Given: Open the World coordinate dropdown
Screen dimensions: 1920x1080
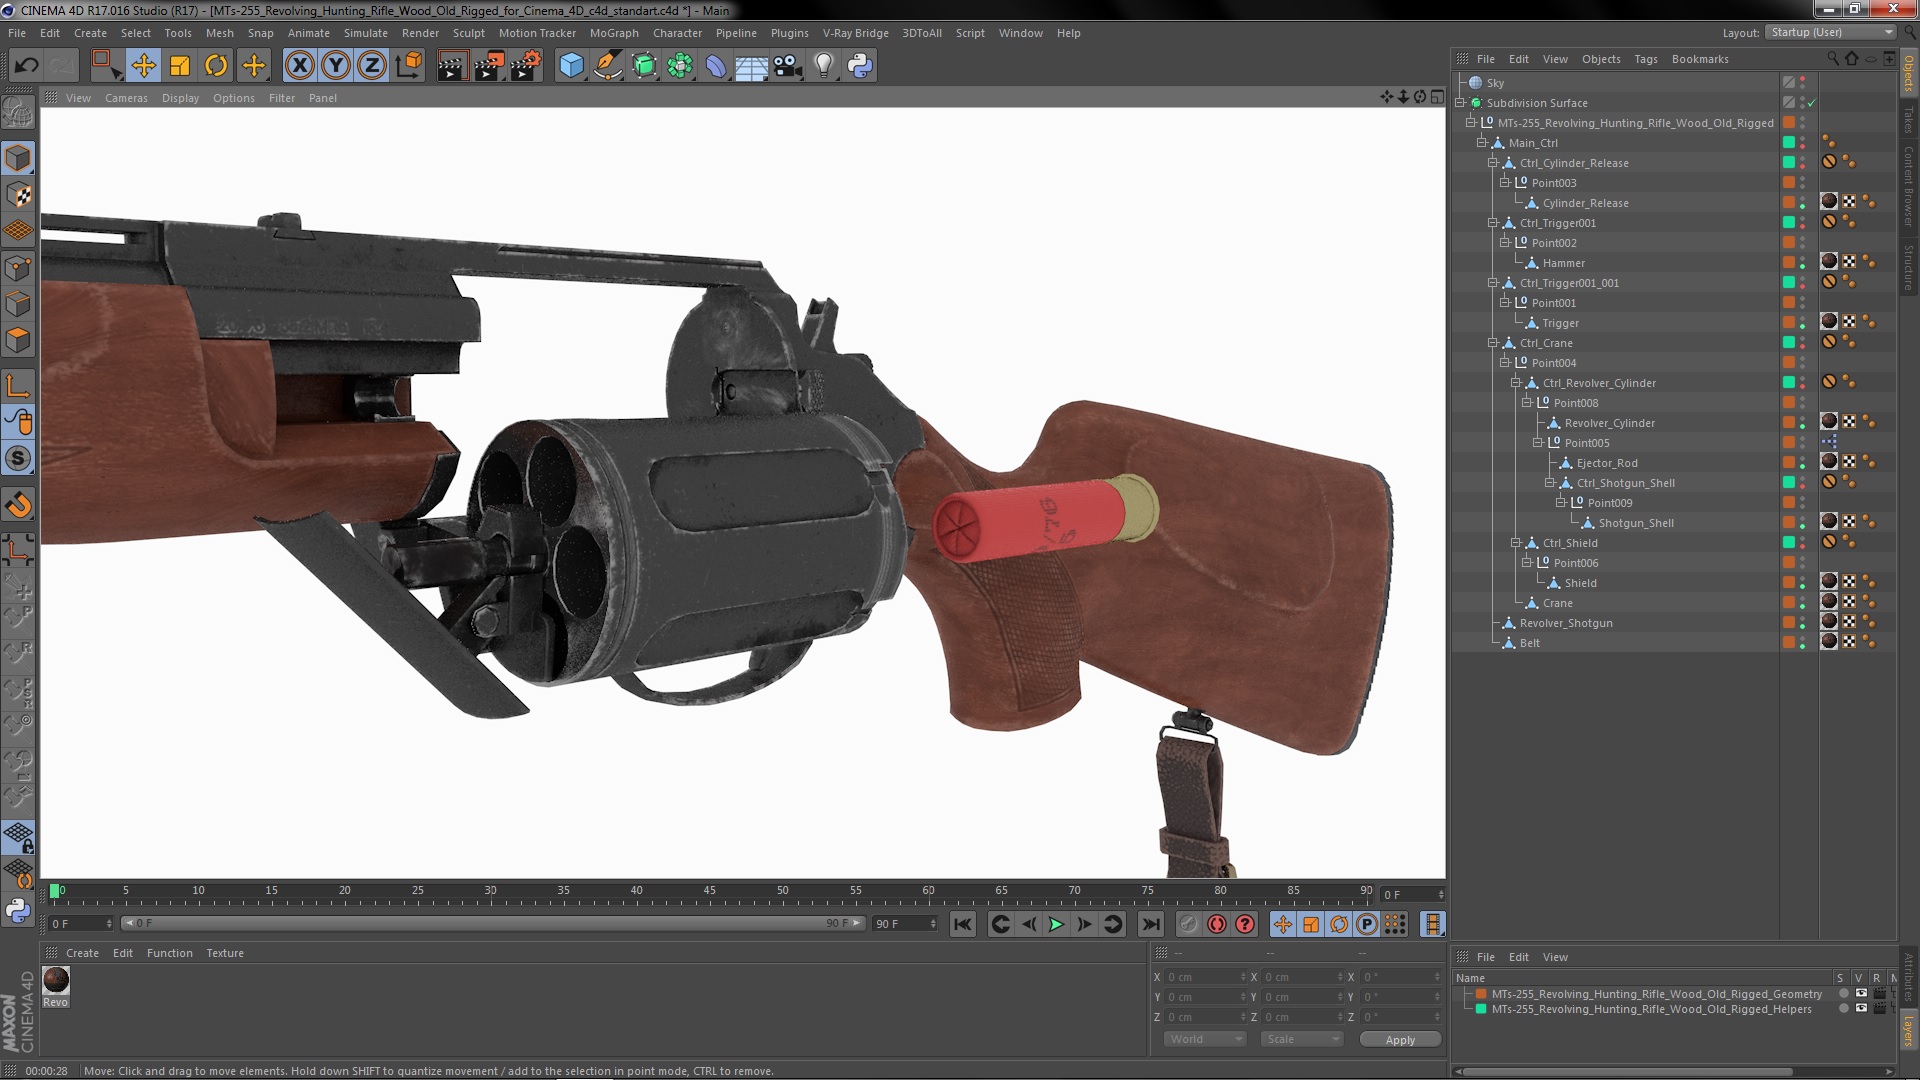Looking at the screenshot, I should pos(1204,1039).
